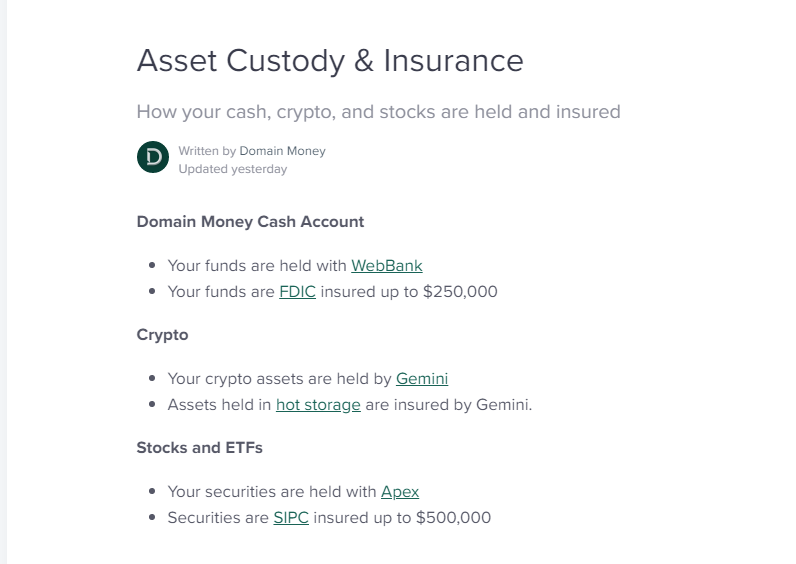Click the $500,000 insurance amount
This screenshot has height=564, width=796.
pyautogui.click(x=453, y=518)
